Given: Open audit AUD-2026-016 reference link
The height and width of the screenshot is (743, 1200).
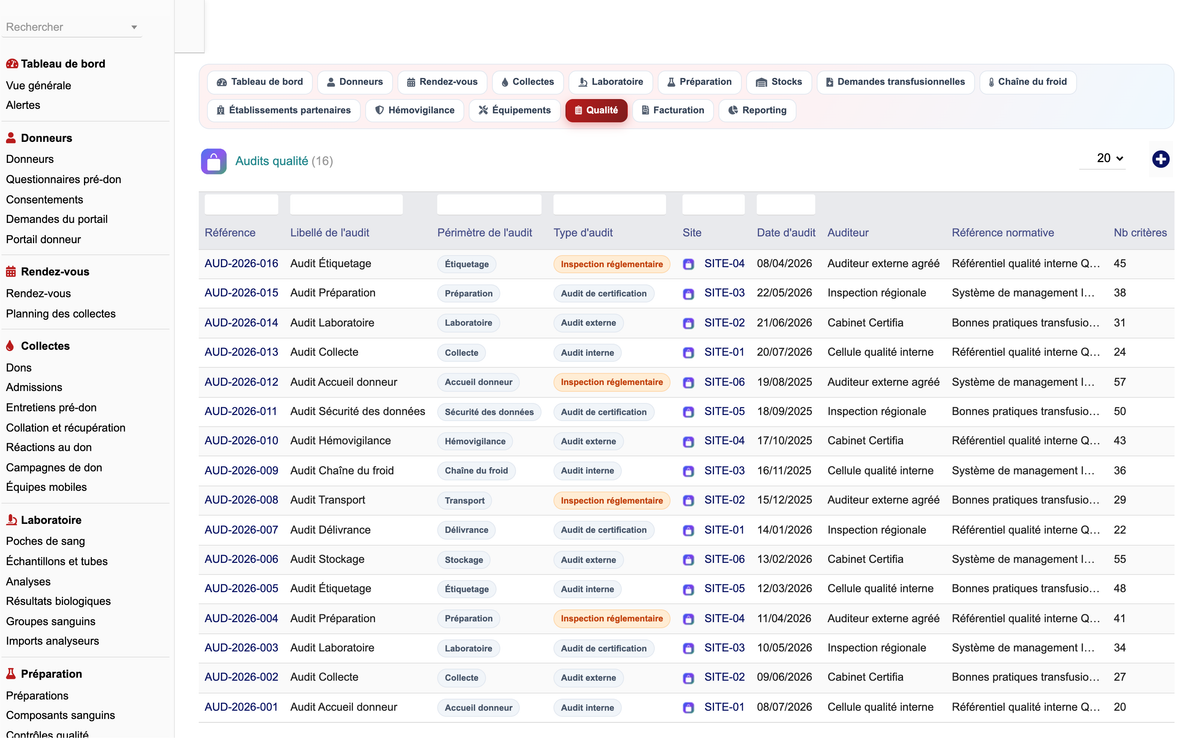Looking at the screenshot, I should click(241, 264).
